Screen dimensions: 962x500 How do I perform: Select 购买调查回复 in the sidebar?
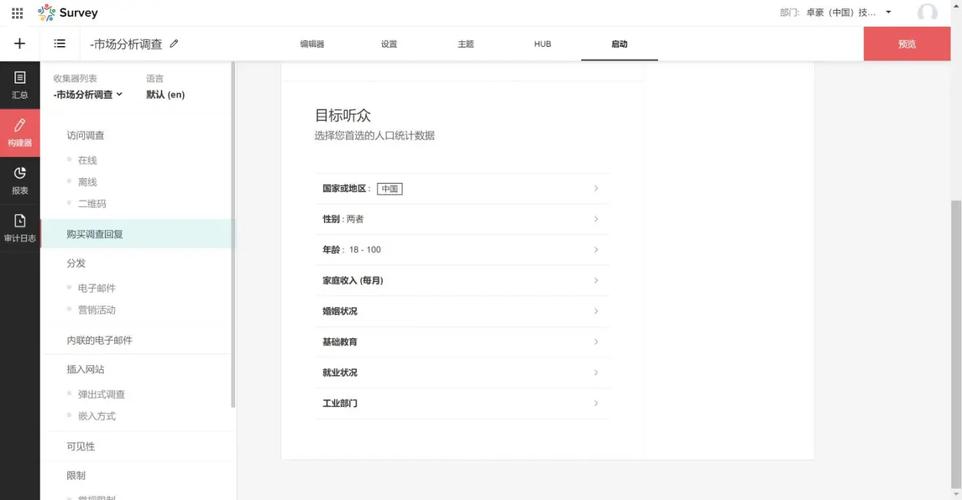click(x=136, y=234)
